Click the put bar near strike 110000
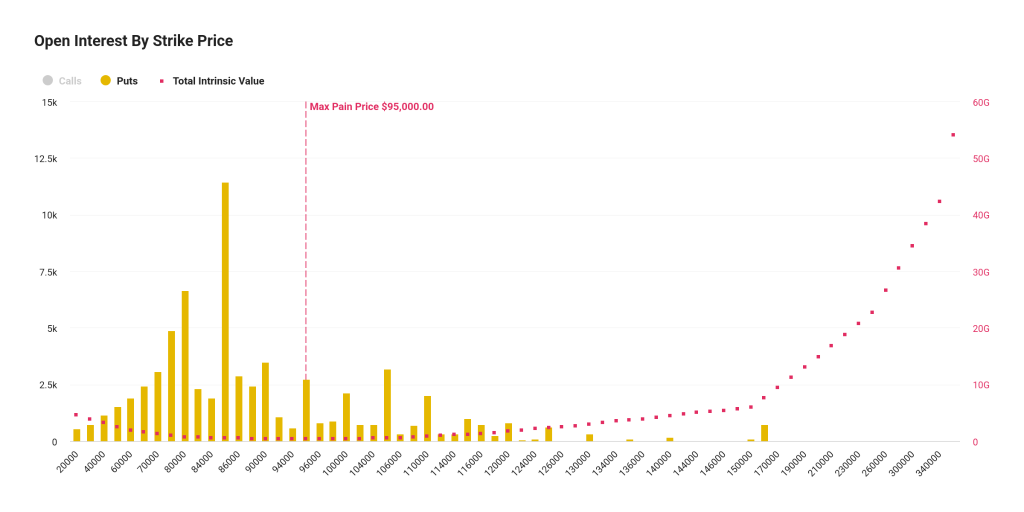Image resolution: width=1024 pixels, height=512 pixels. [x=427, y=418]
